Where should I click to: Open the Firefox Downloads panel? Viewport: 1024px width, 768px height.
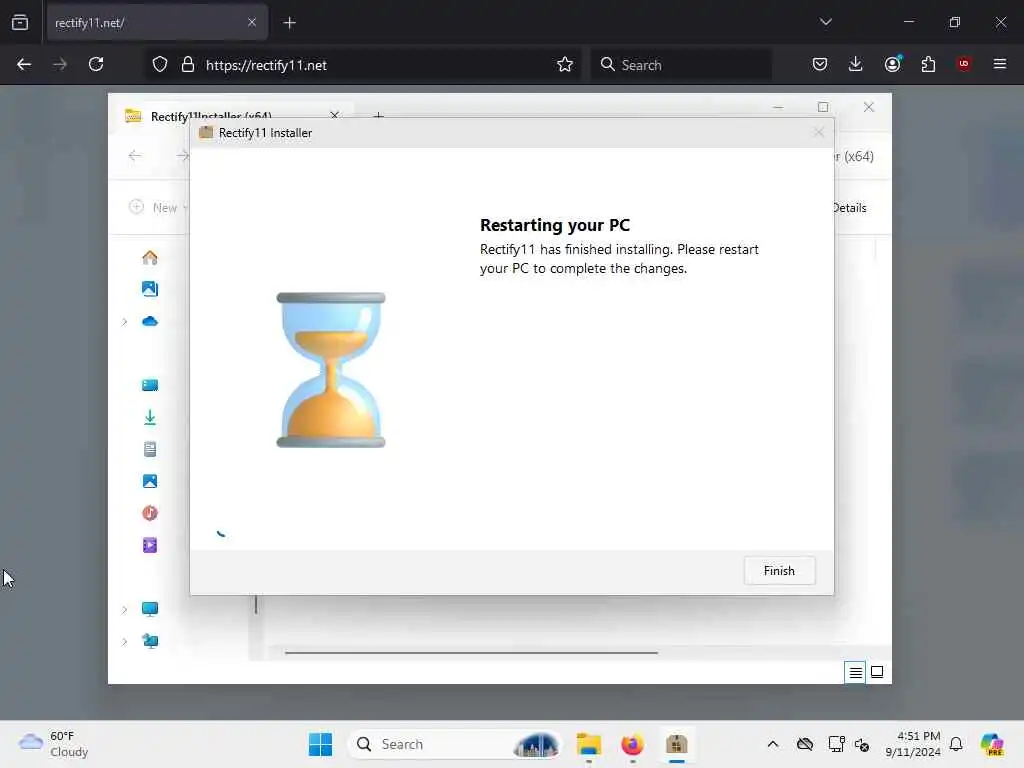[856, 65]
